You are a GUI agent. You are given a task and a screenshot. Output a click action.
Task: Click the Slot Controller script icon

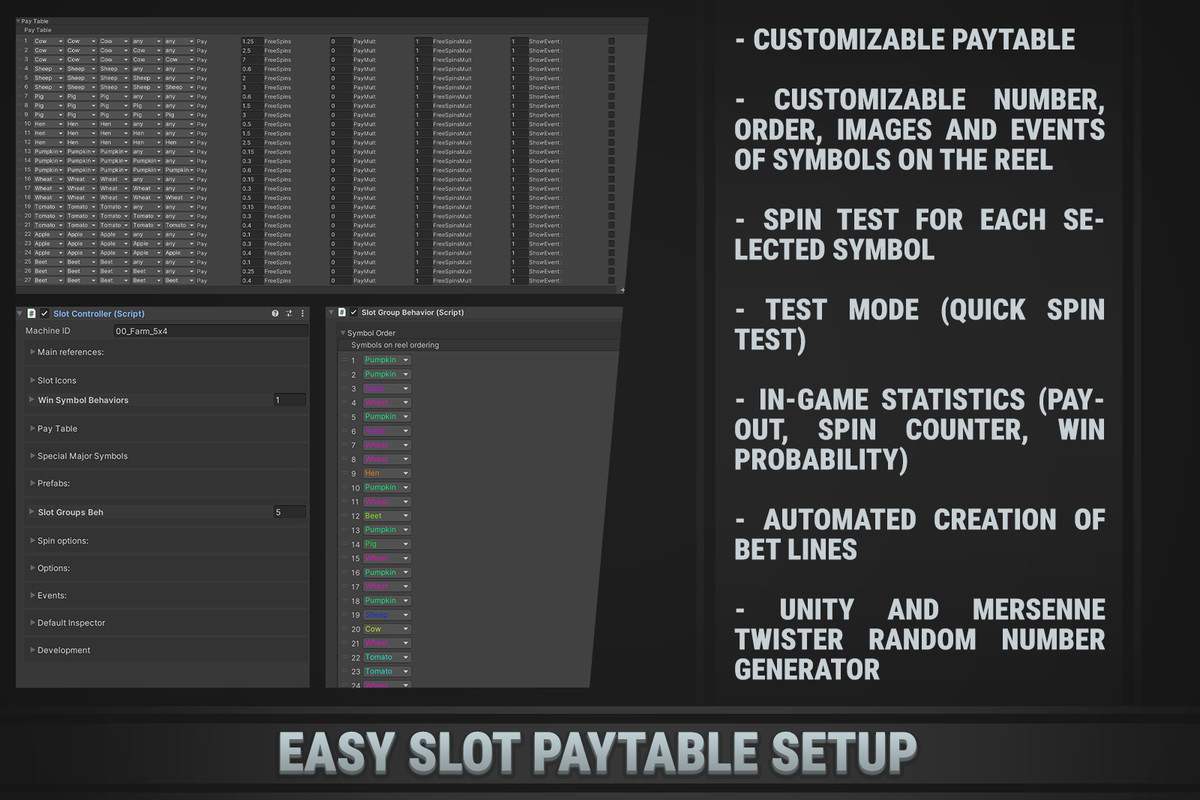pos(31,313)
